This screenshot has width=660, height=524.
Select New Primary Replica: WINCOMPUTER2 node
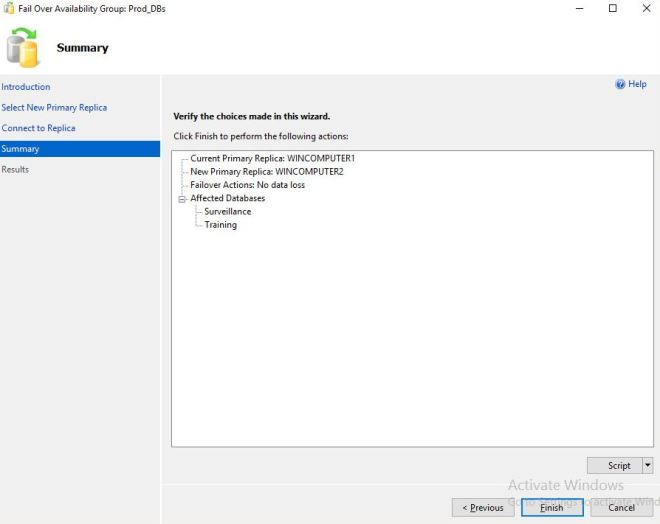(266, 172)
